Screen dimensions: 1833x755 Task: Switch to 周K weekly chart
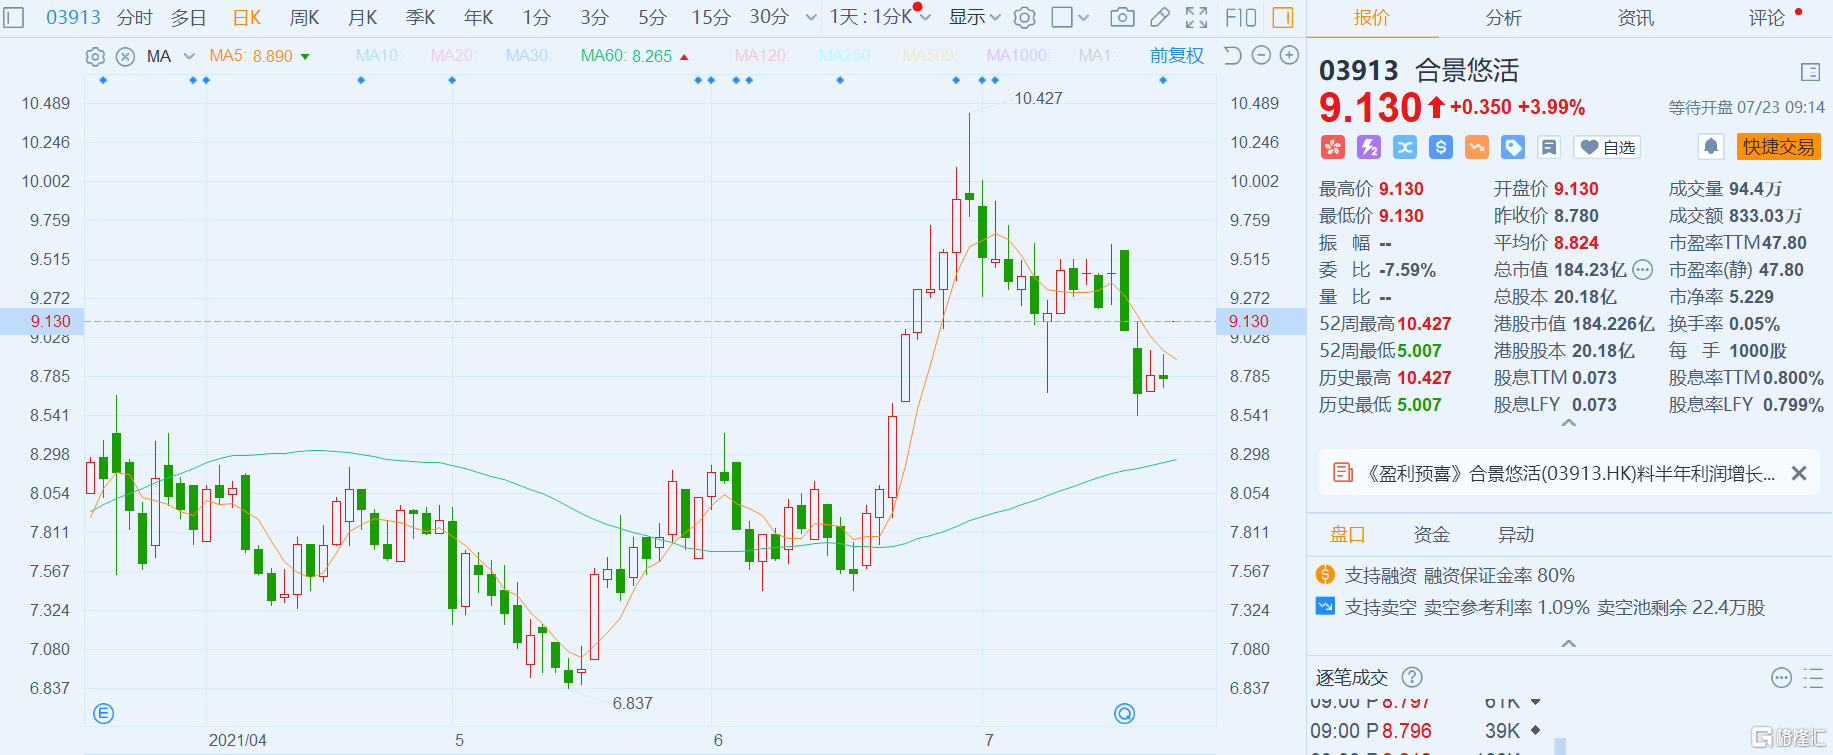click(304, 17)
